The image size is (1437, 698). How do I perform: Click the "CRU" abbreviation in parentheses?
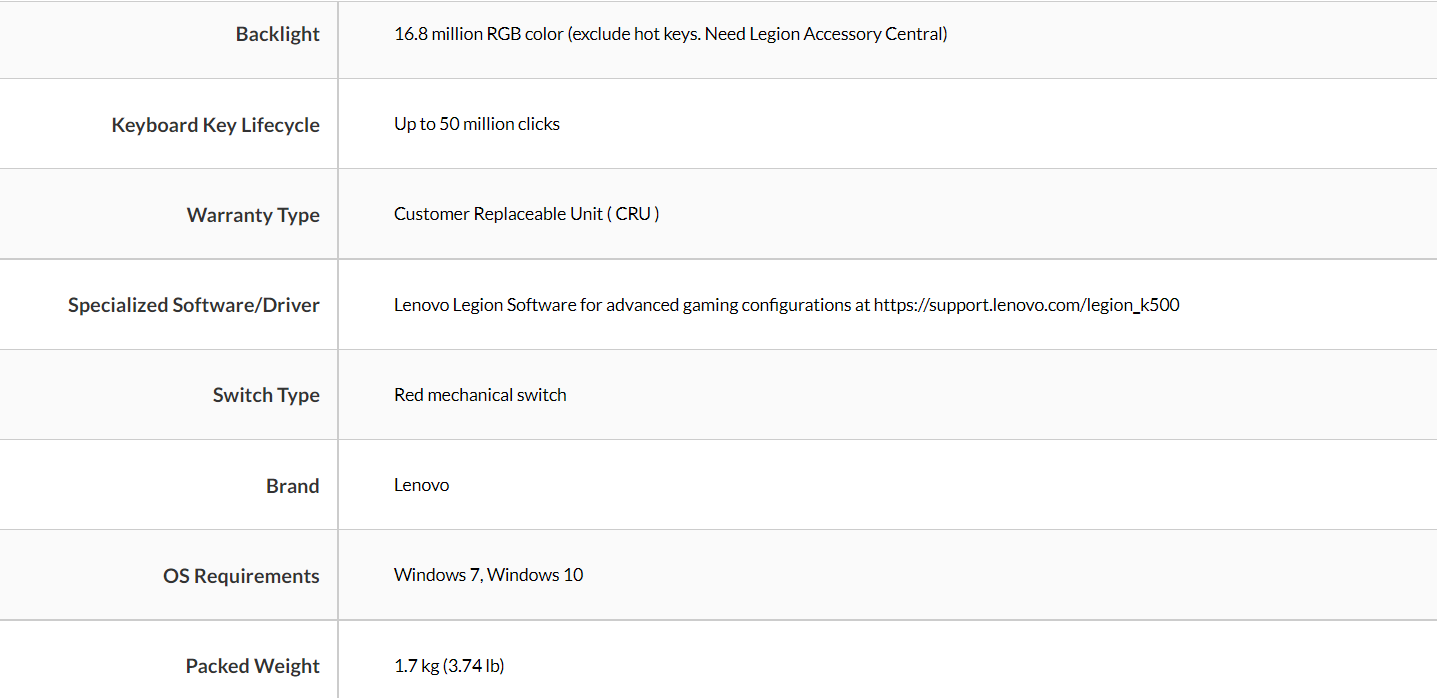click(633, 214)
